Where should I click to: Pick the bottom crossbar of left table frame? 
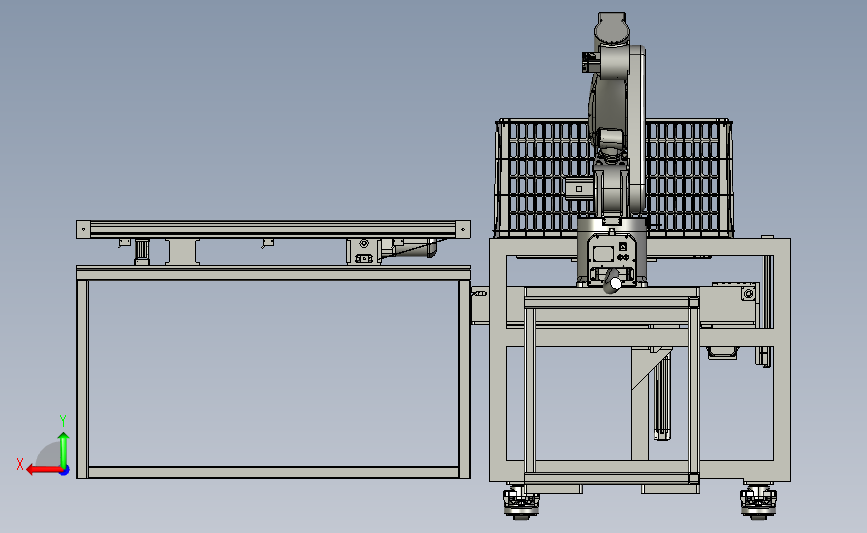pos(273,472)
